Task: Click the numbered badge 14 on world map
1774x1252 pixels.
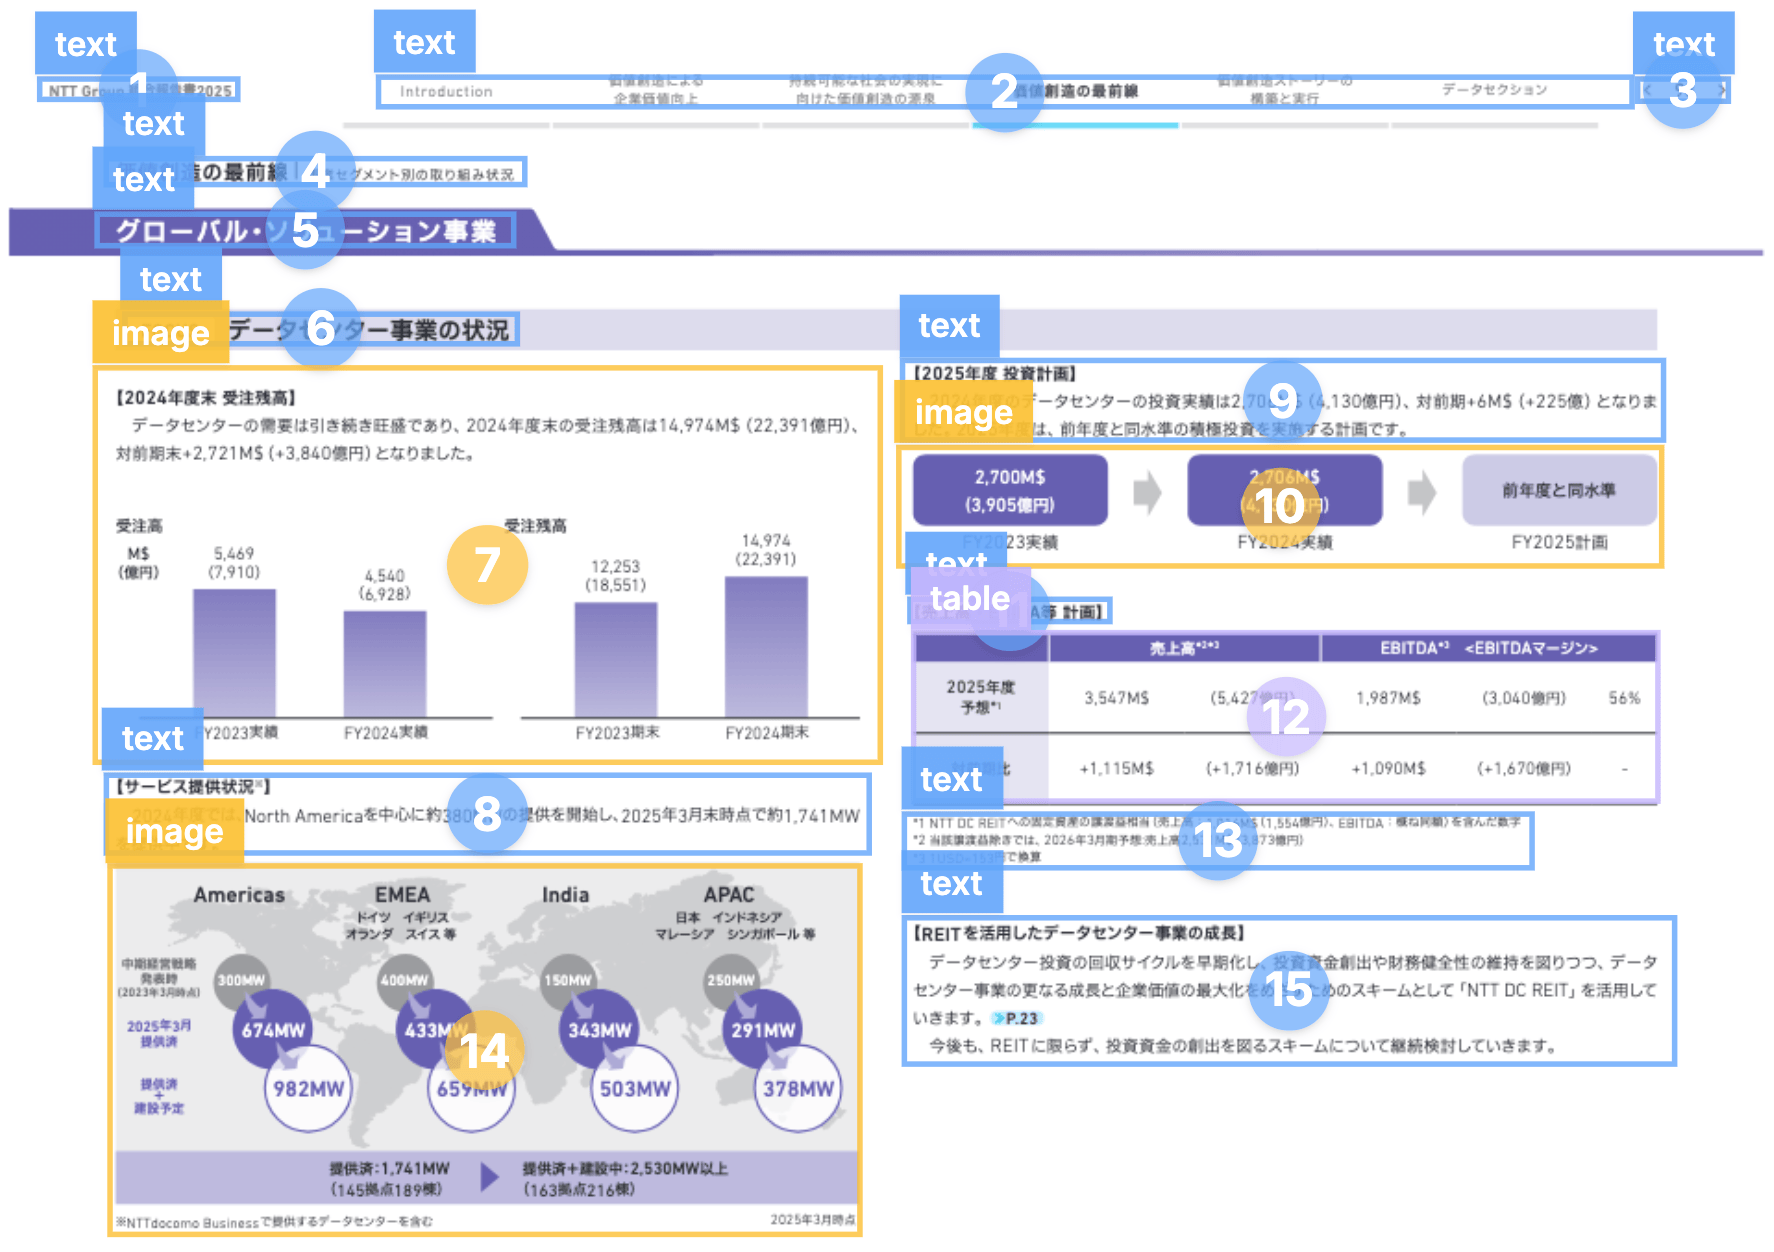Action: pyautogui.click(x=484, y=1051)
